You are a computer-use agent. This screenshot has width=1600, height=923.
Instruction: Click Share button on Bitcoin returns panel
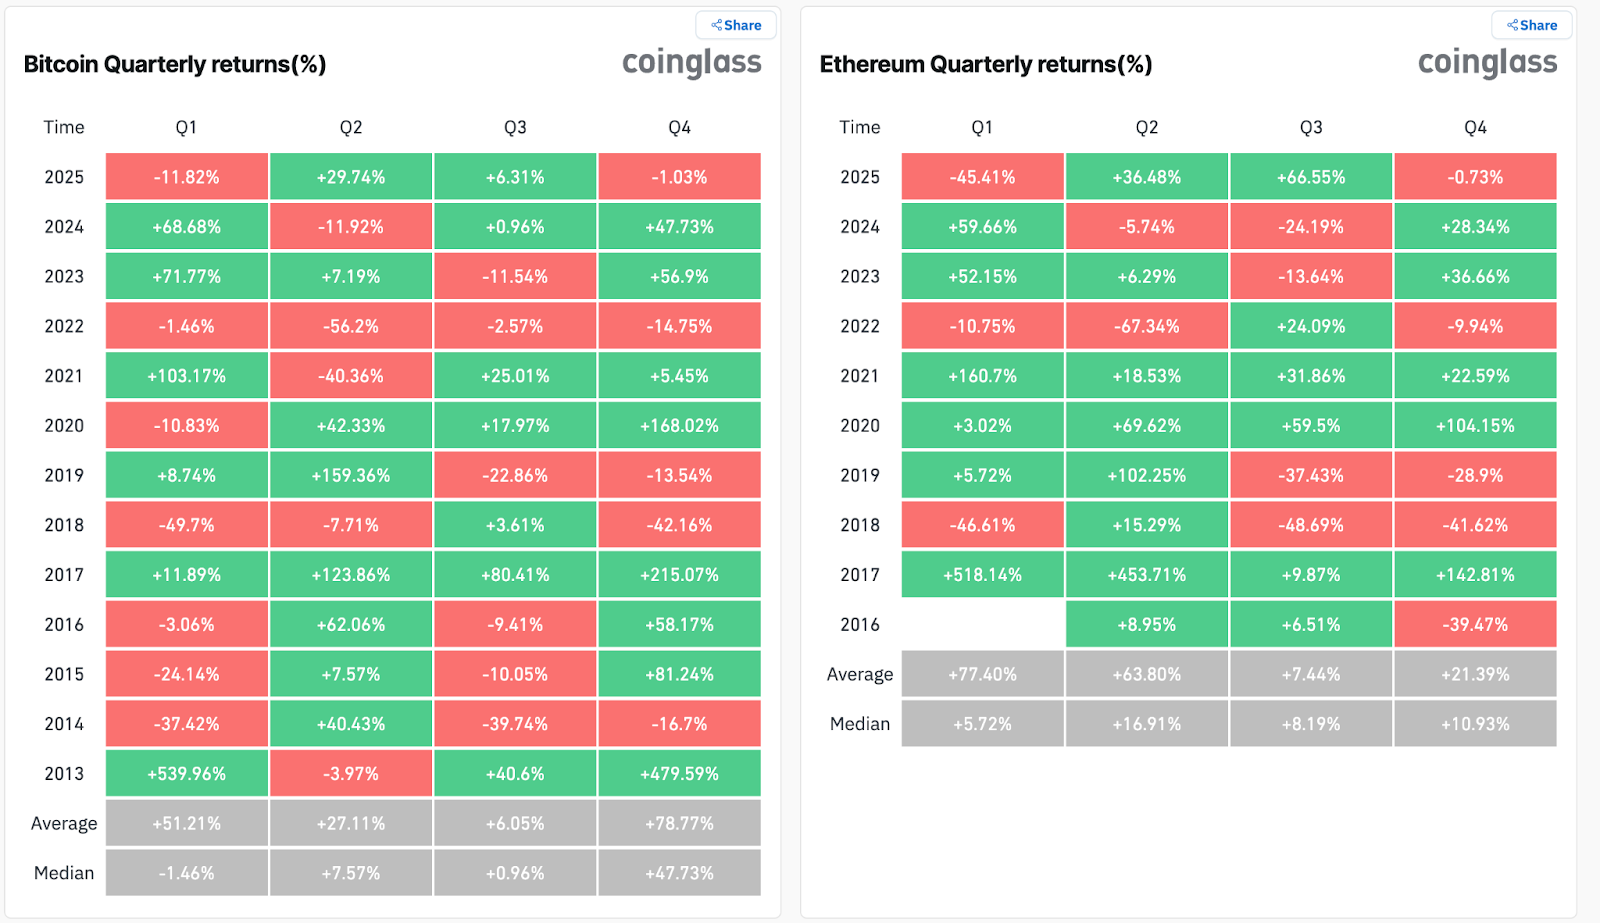(x=736, y=25)
